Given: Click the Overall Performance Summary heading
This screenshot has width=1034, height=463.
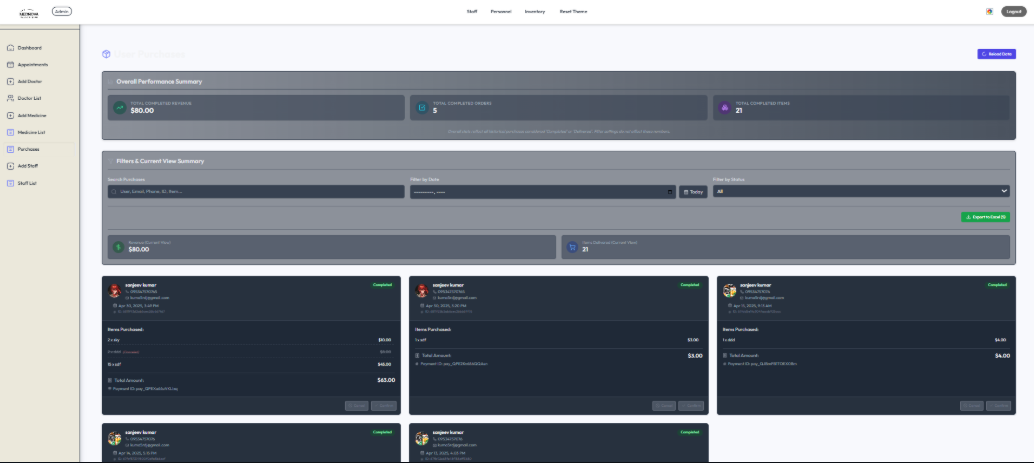Looking at the screenshot, I should (x=159, y=82).
